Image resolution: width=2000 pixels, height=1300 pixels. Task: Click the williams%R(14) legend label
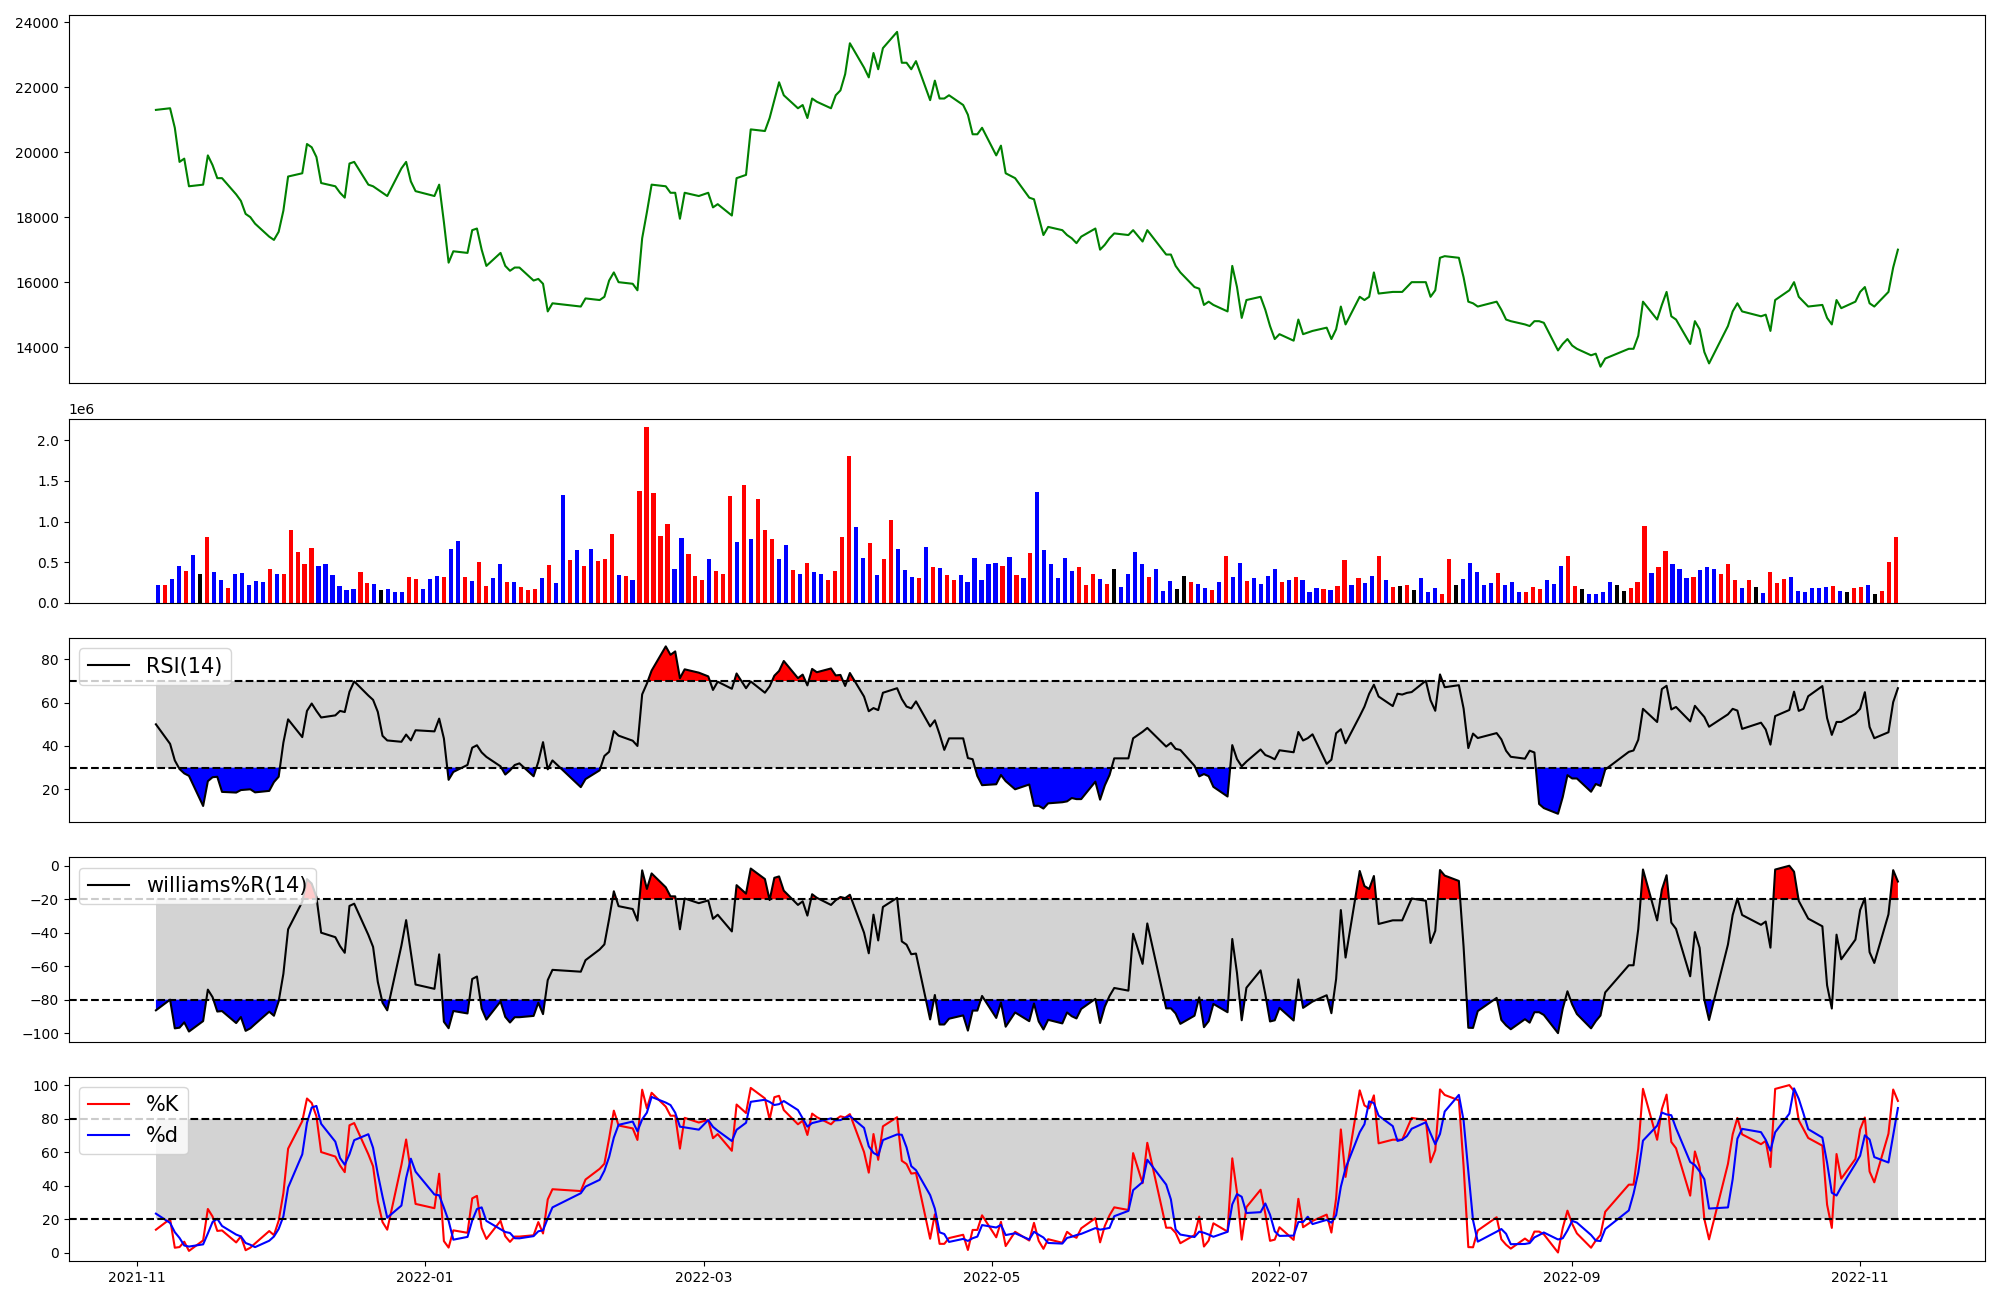226,885
